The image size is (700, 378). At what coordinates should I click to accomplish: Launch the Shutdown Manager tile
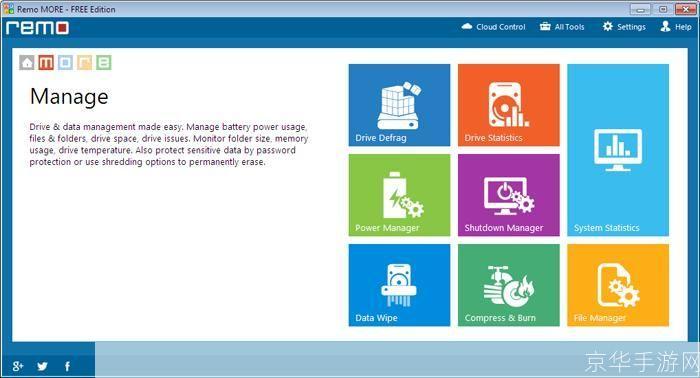click(508, 195)
